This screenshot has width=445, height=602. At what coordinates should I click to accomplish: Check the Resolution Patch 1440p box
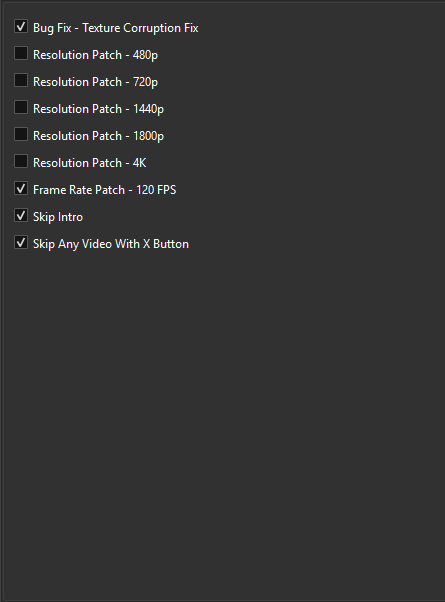point(21,108)
